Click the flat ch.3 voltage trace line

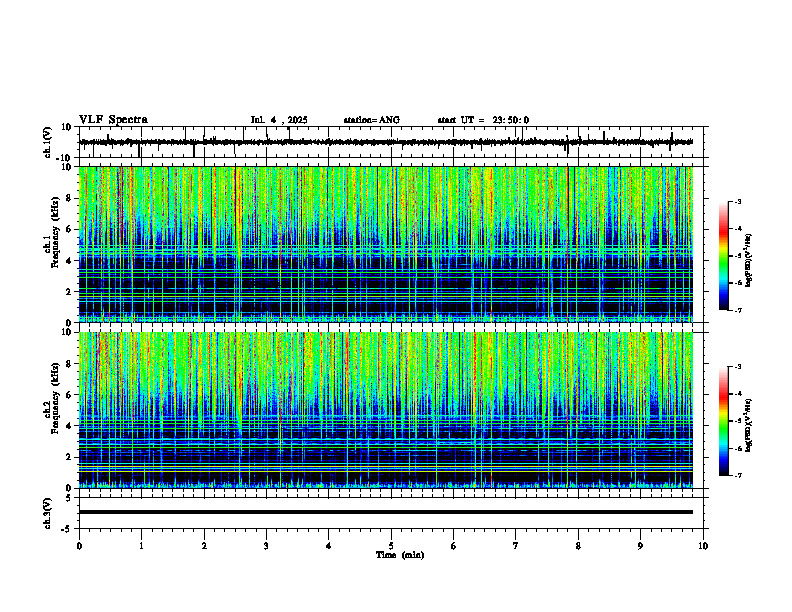click(x=385, y=512)
